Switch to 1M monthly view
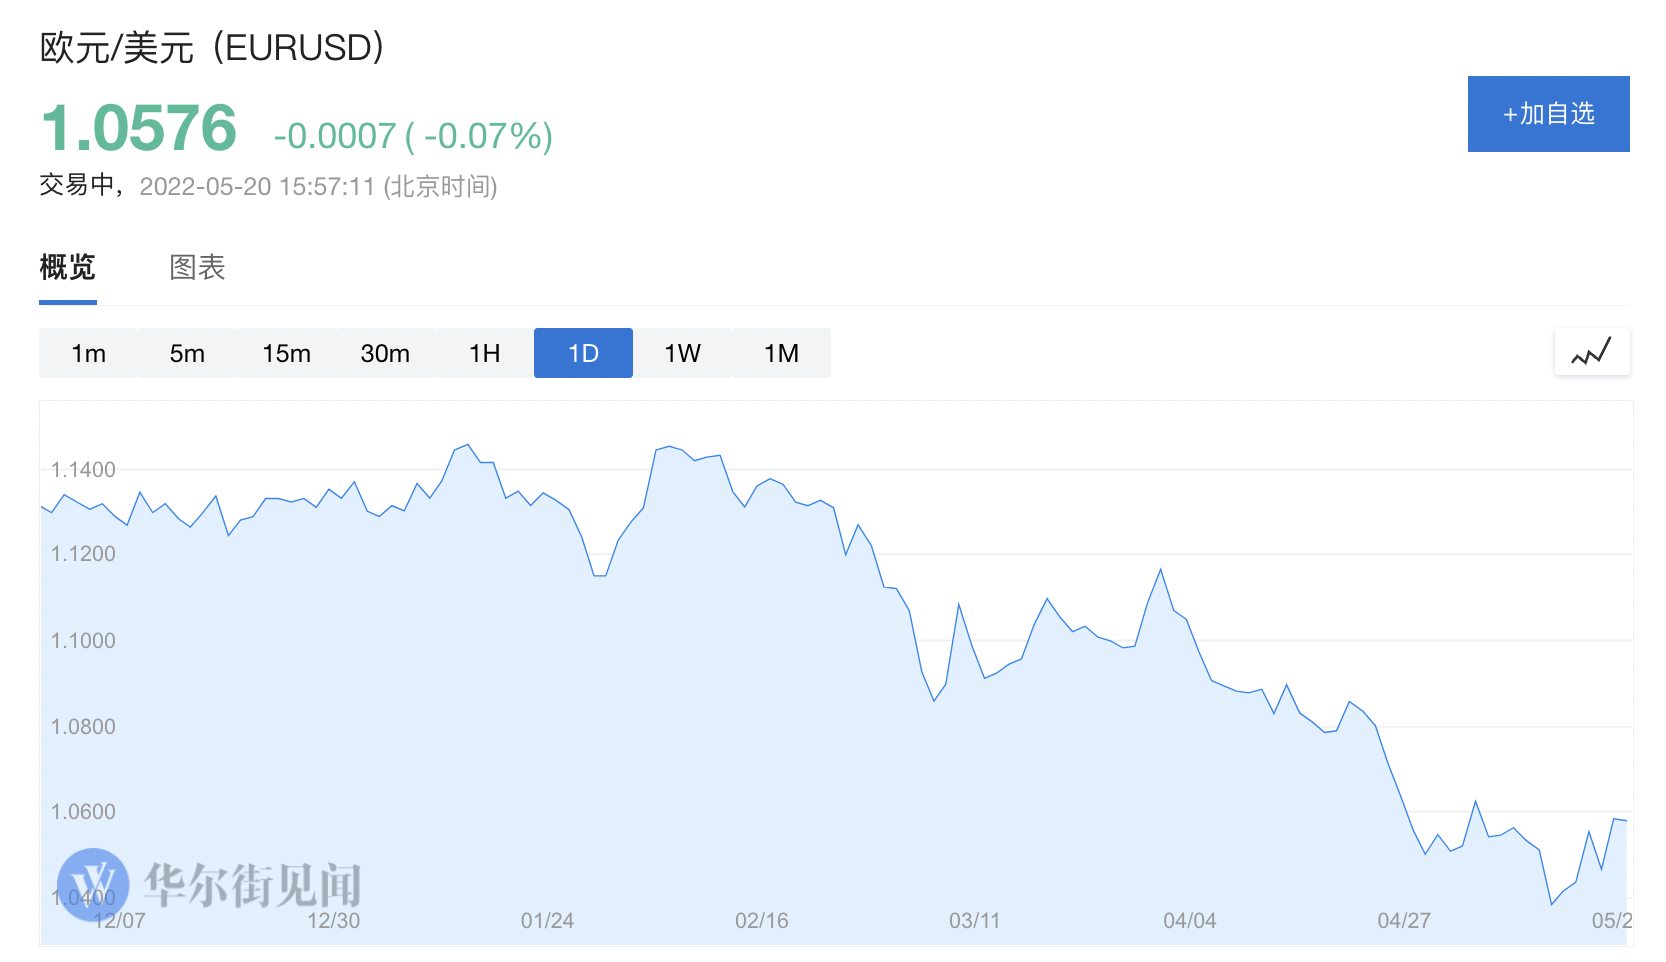 click(781, 353)
